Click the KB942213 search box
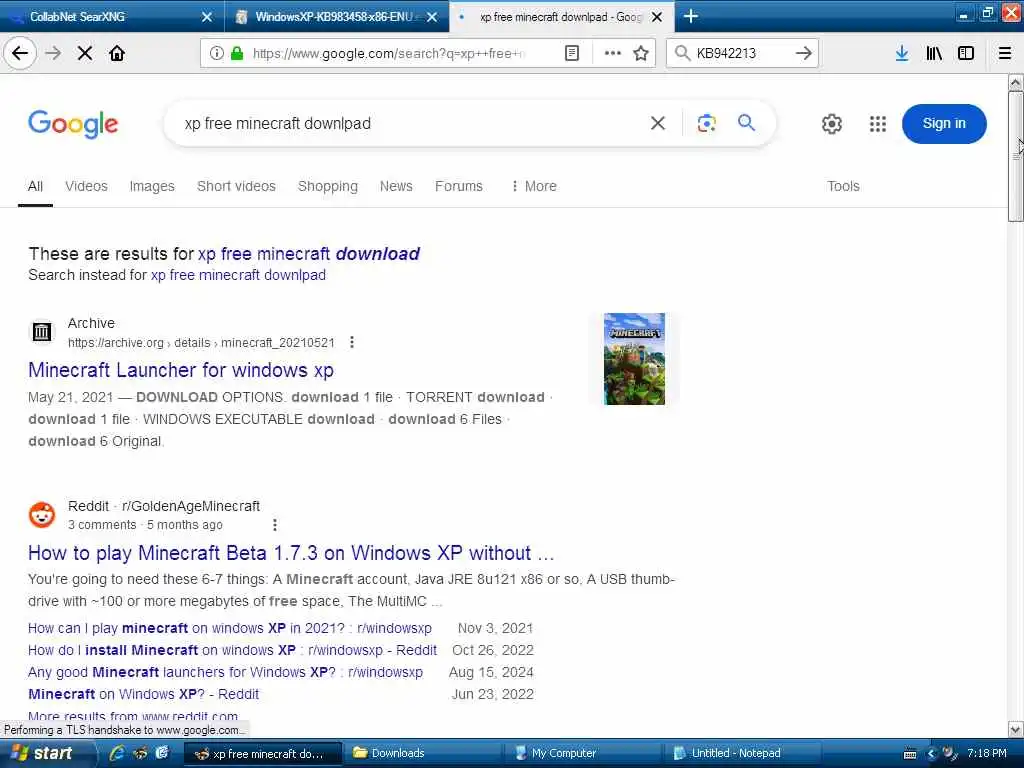 tap(743, 53)
